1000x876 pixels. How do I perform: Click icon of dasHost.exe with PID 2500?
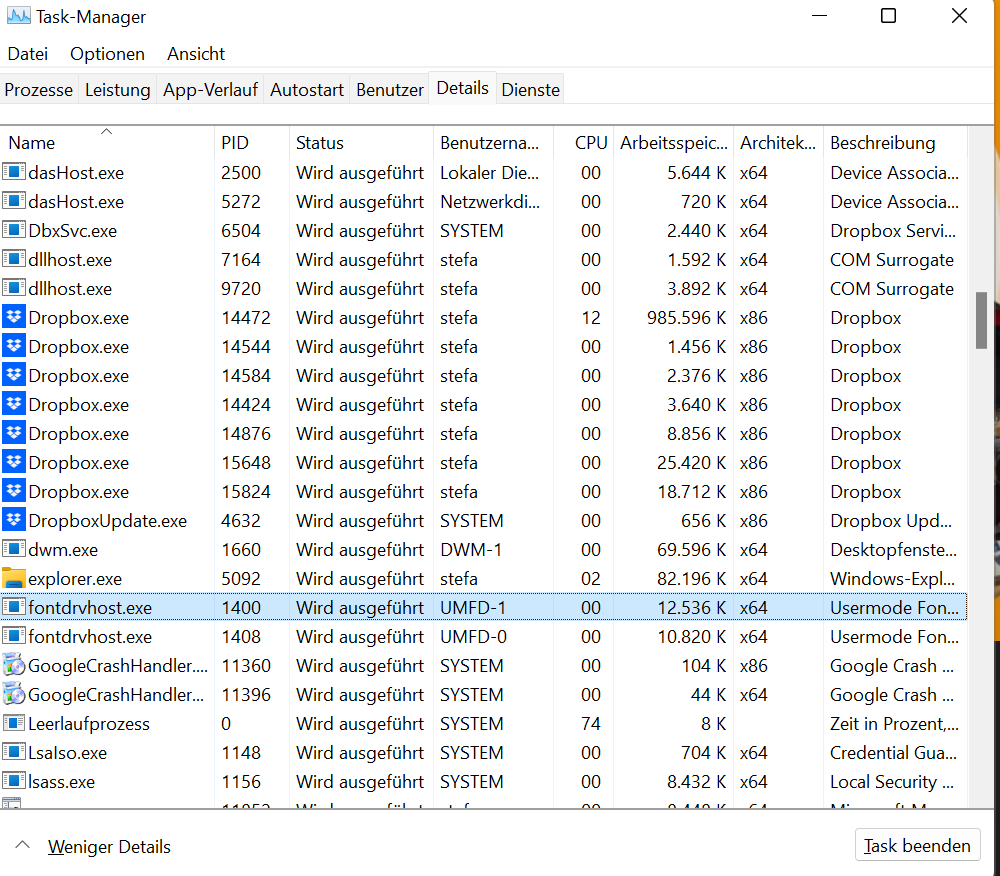[x=13, y=172]
